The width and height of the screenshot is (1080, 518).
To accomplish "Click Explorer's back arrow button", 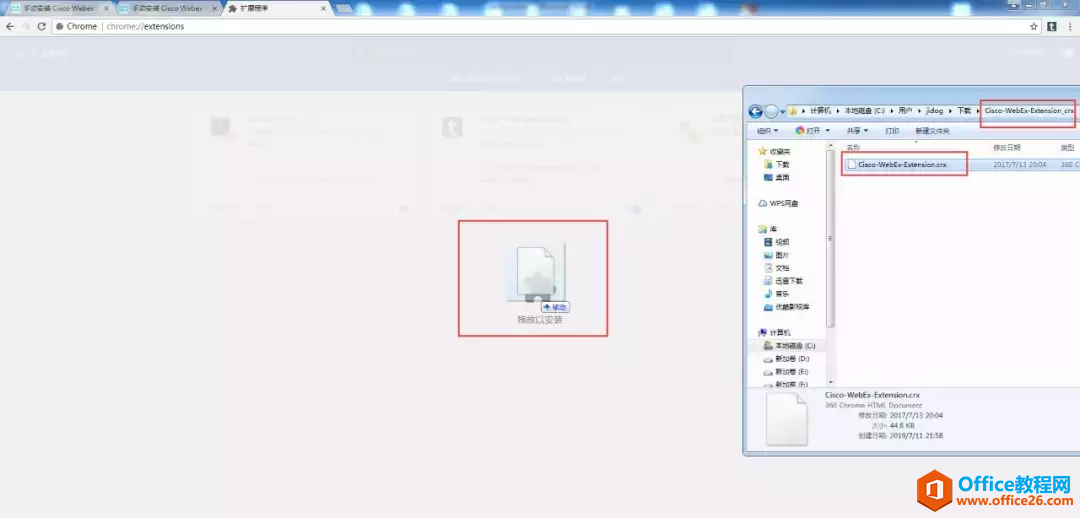I will point(755,111).
